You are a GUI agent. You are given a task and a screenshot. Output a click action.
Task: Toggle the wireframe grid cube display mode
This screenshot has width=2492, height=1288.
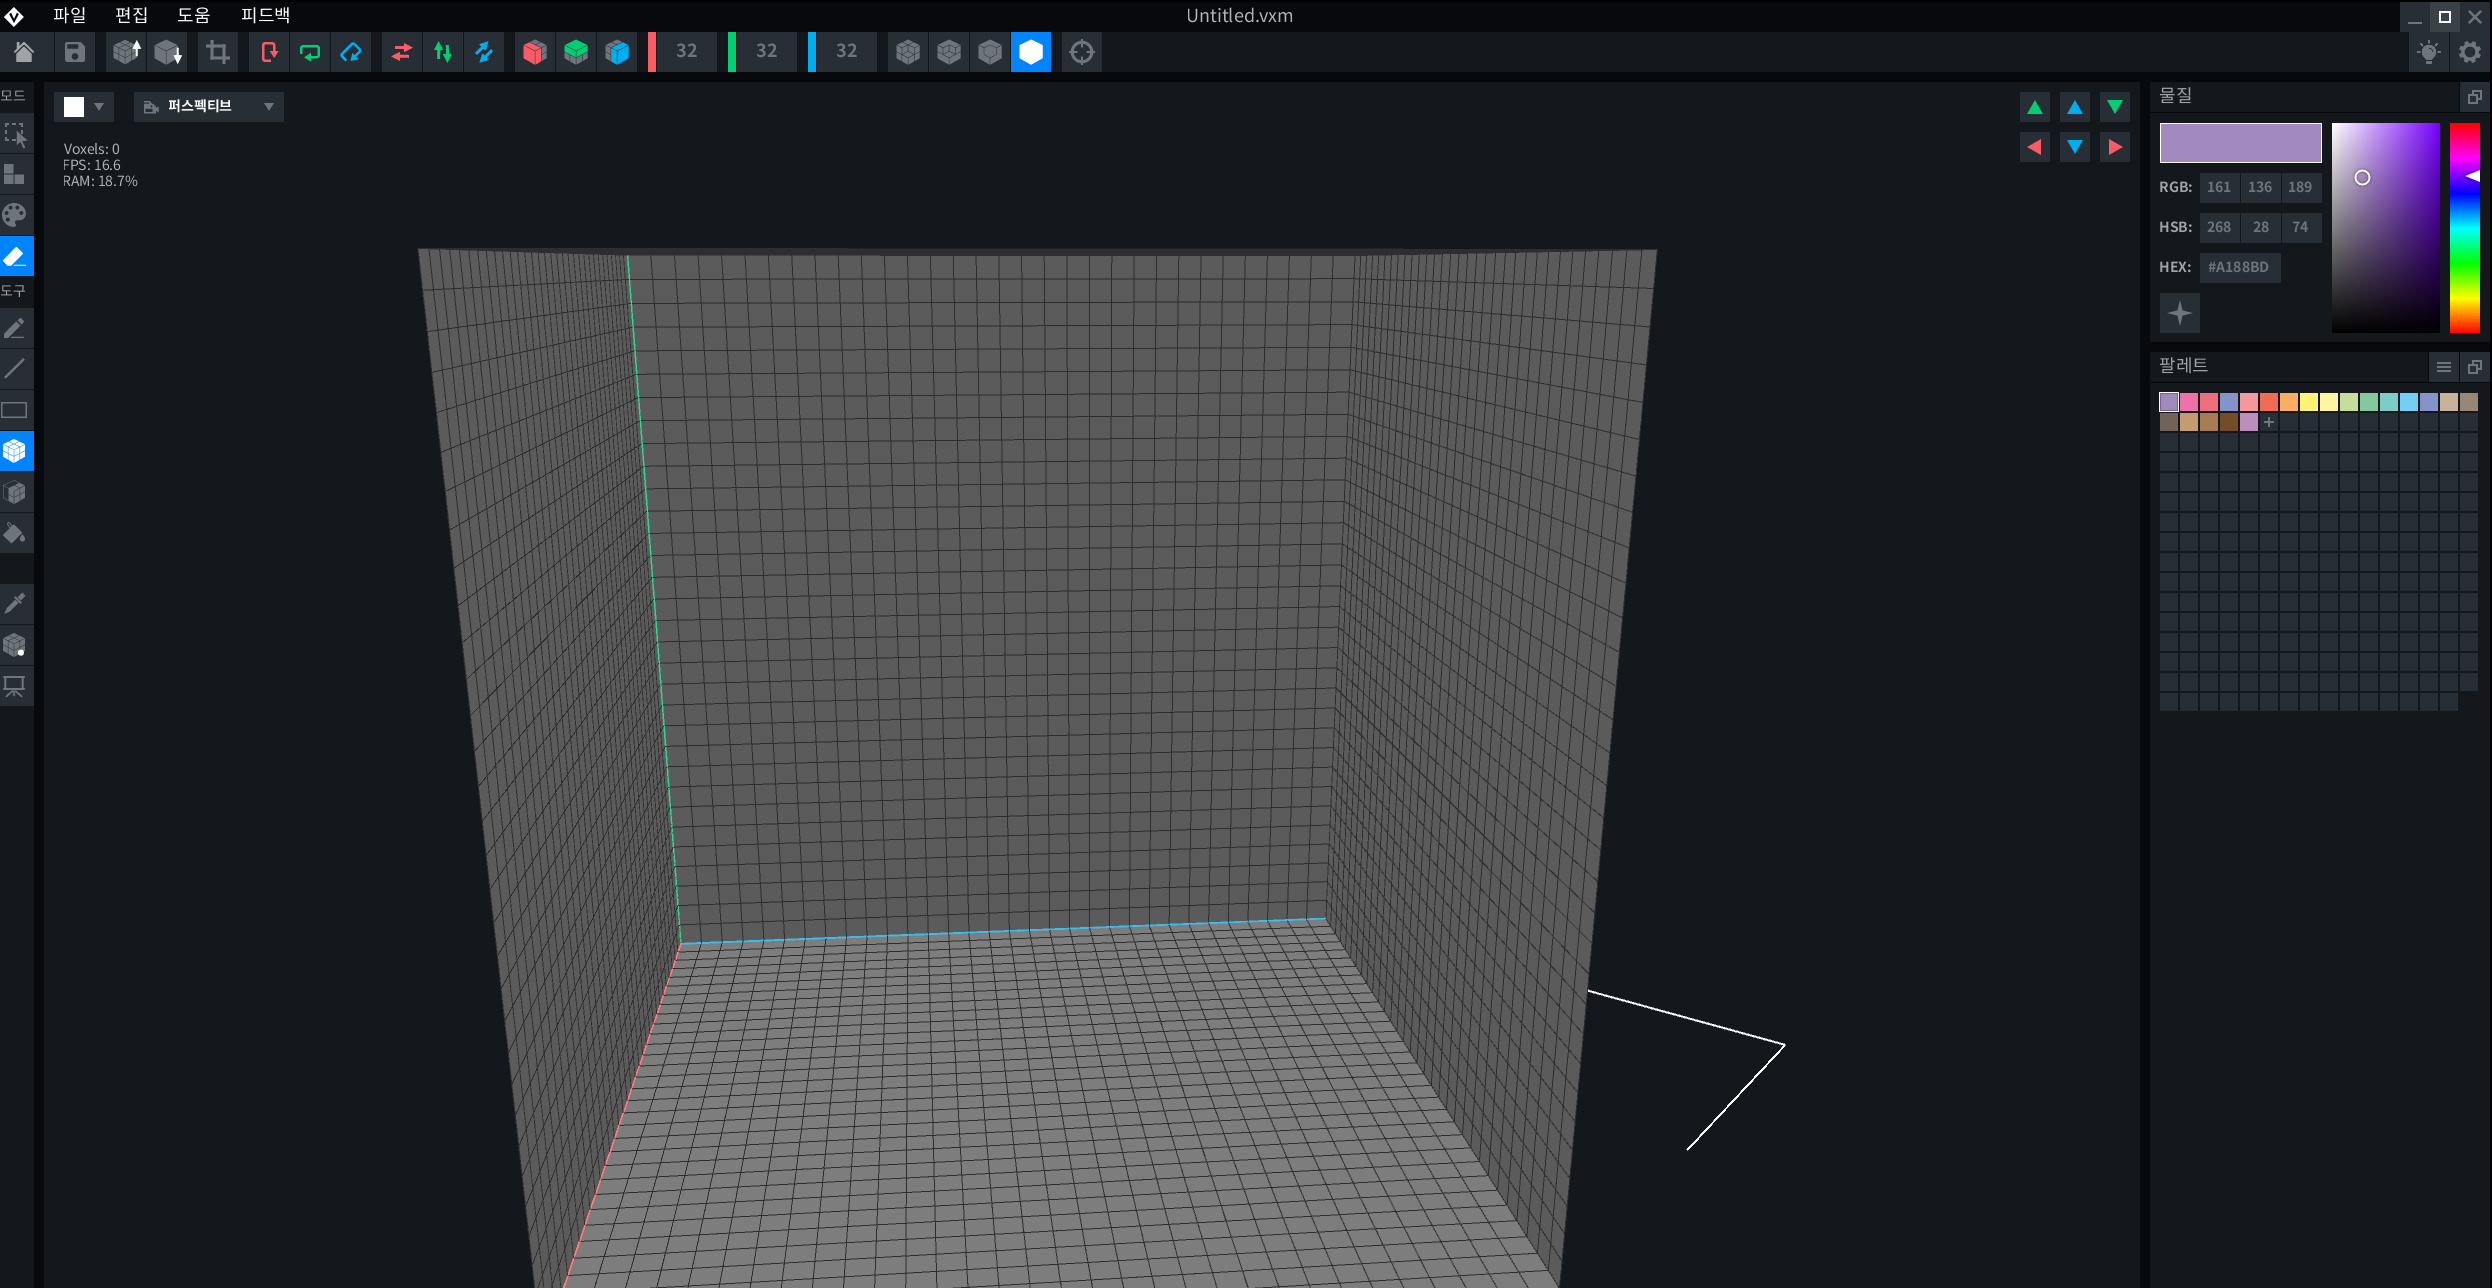(907, 52)
